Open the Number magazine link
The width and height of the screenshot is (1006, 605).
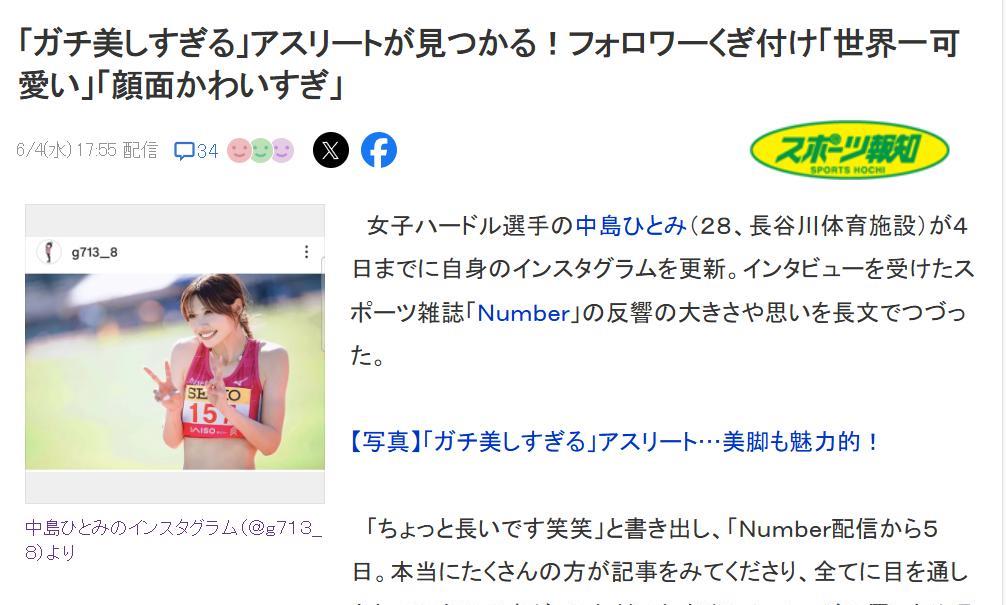(x=524, y=313)
